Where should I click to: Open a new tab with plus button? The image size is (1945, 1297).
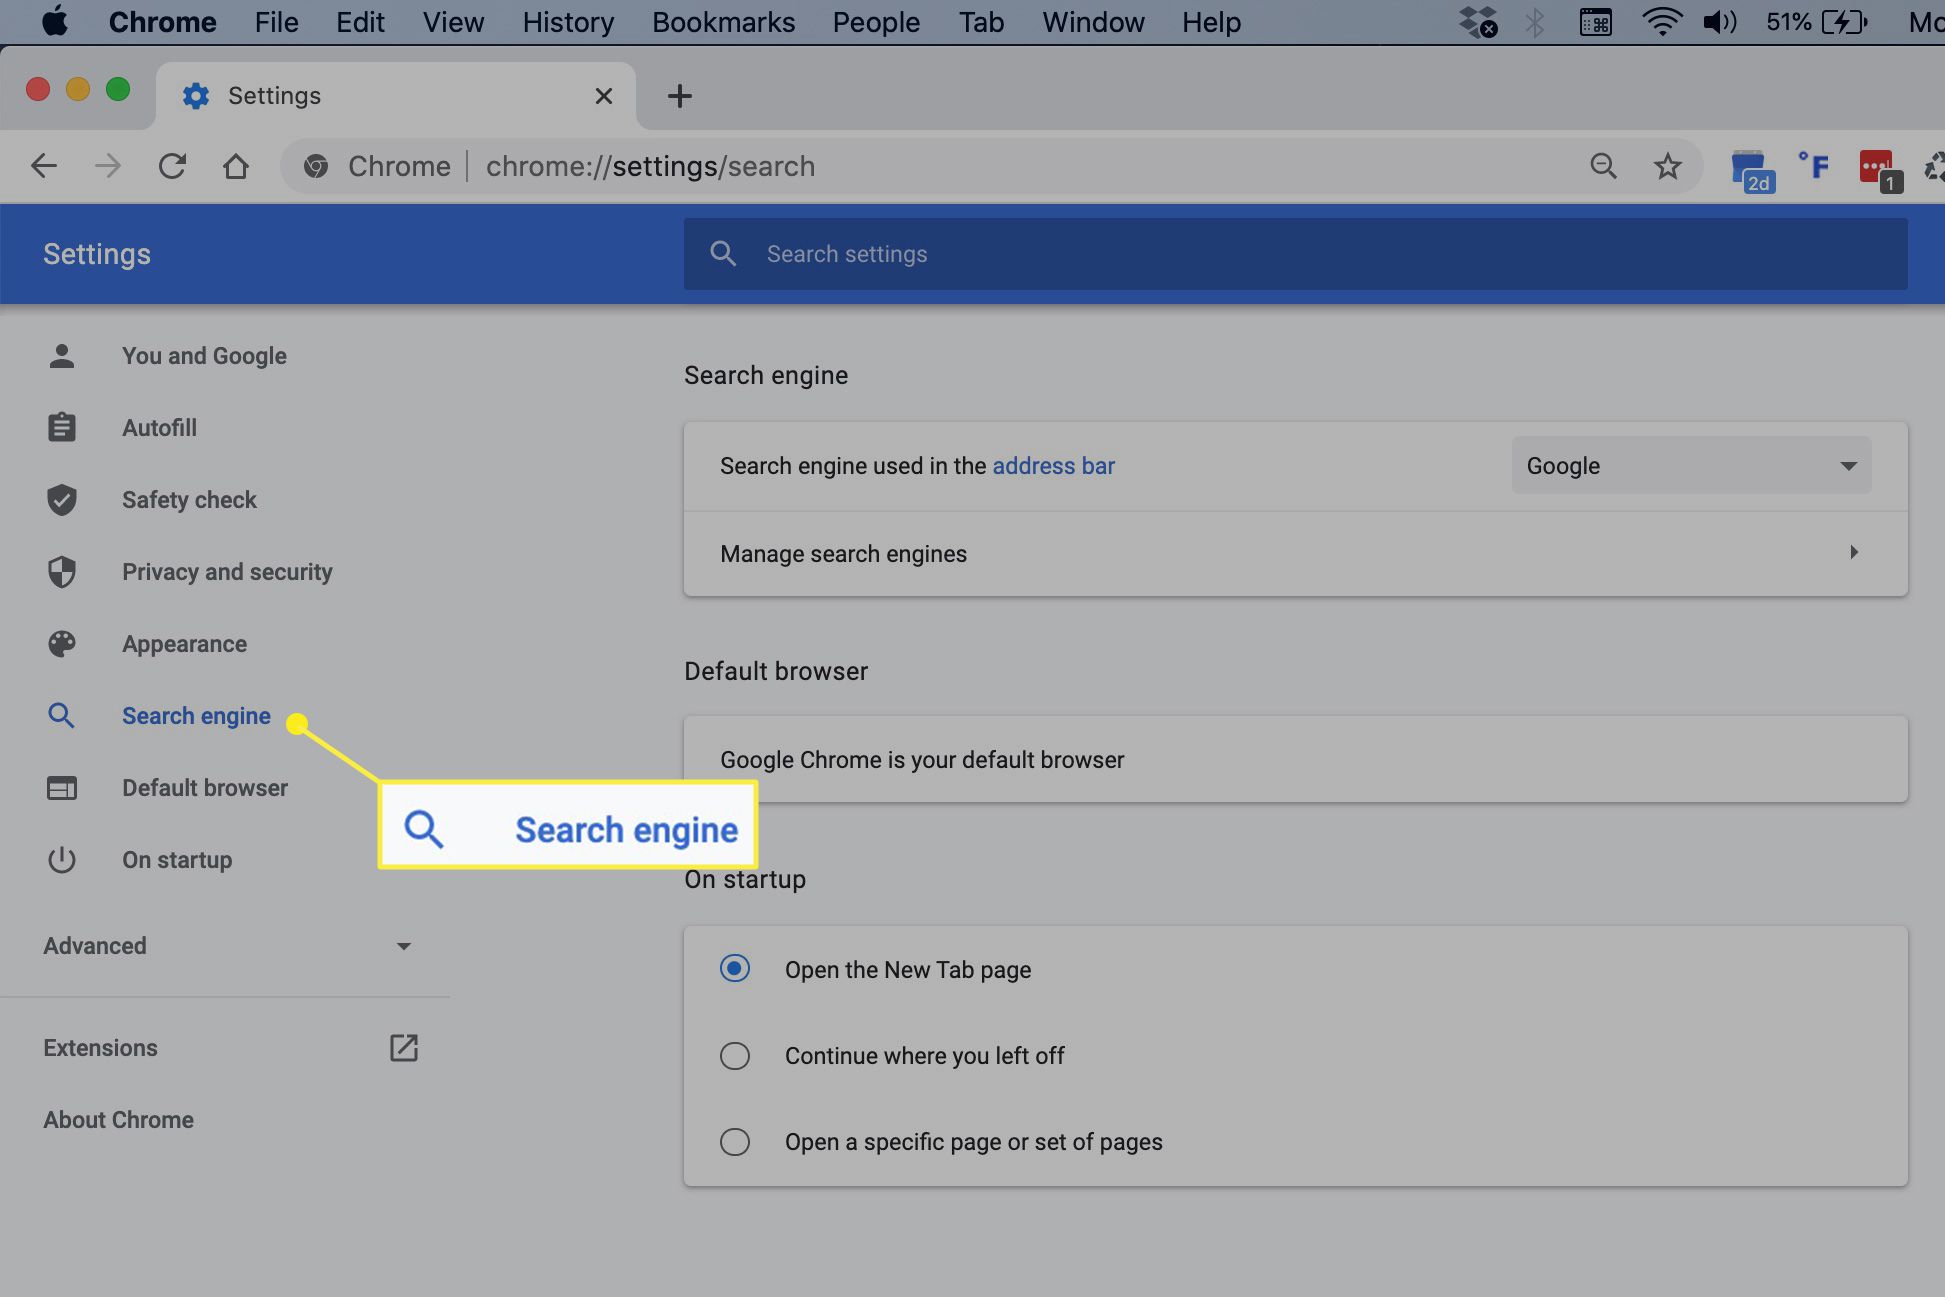click(x=680, y=96)
